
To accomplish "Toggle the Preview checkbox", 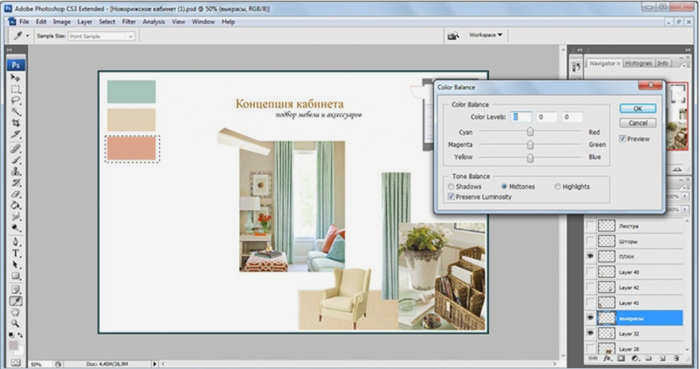I will coord(623,139).
